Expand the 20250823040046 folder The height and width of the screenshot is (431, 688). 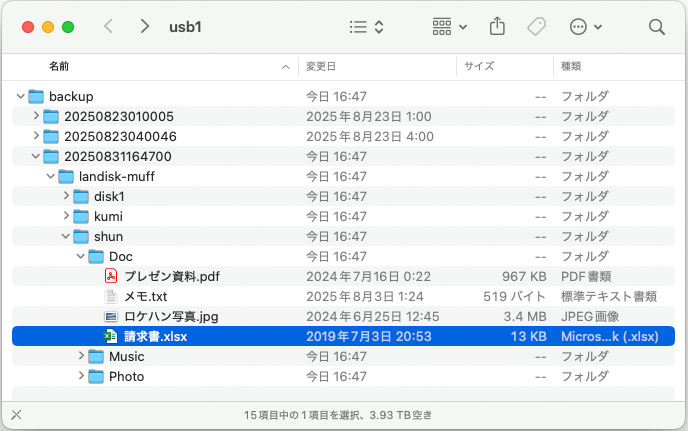(x=36, y=136)
